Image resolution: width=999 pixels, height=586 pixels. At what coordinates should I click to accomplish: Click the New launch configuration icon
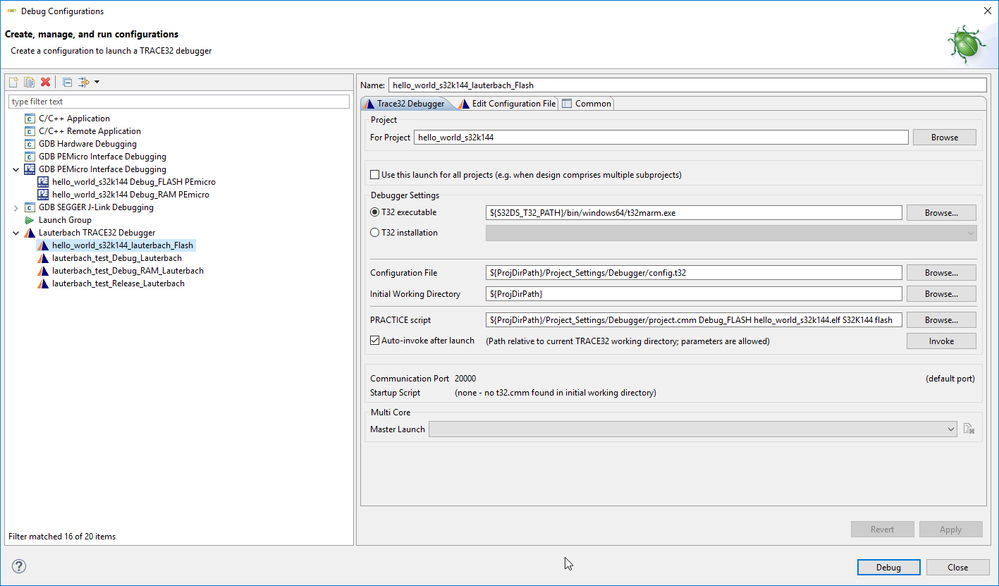(x=13, y=82)
